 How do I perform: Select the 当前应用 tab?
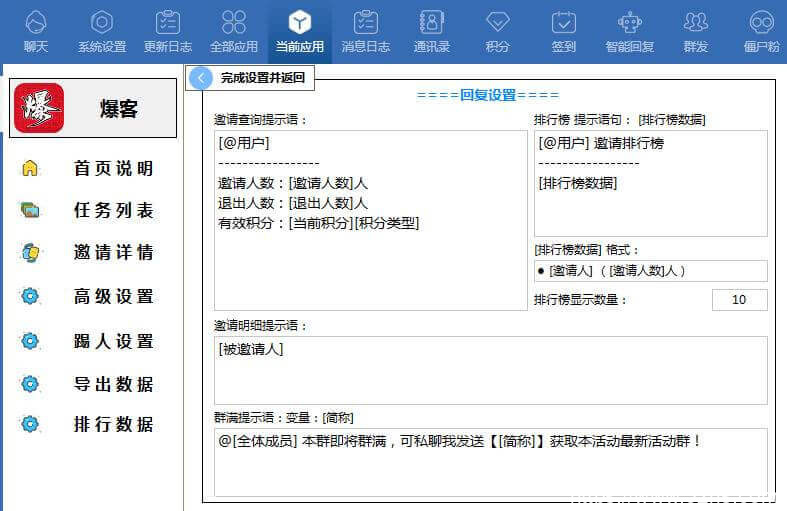tap(299, 31)
